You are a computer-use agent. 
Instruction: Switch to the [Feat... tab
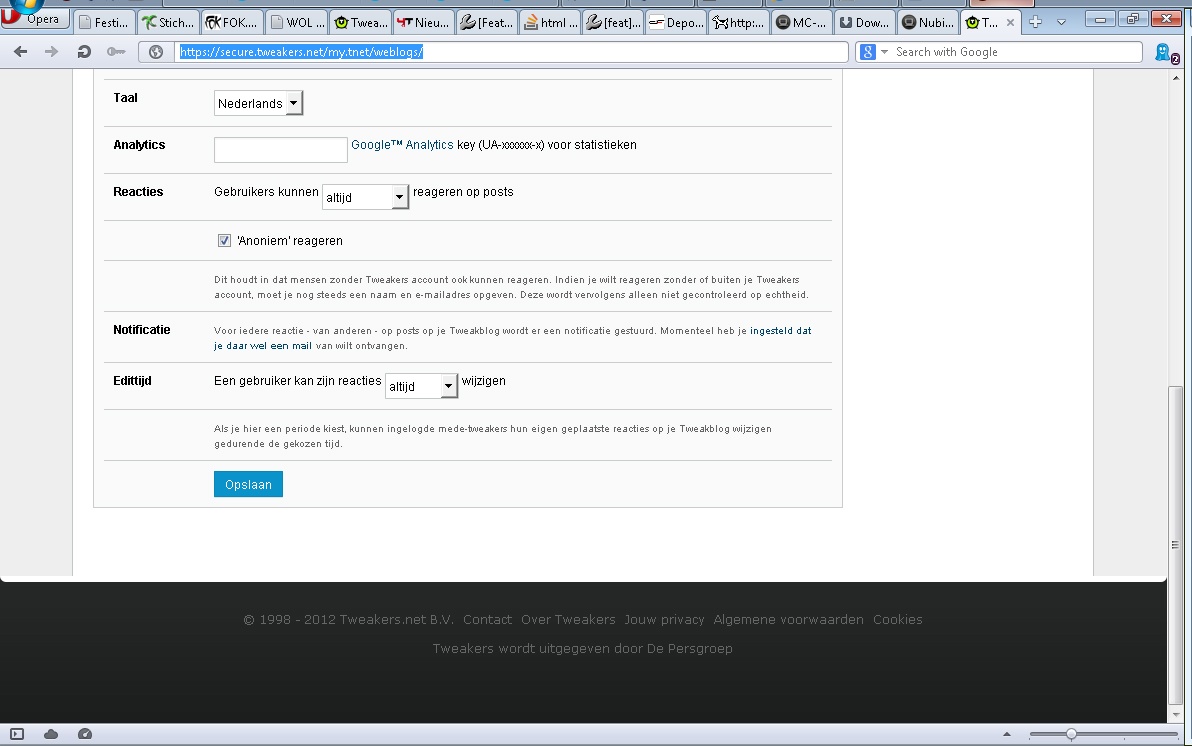(487, 22)
